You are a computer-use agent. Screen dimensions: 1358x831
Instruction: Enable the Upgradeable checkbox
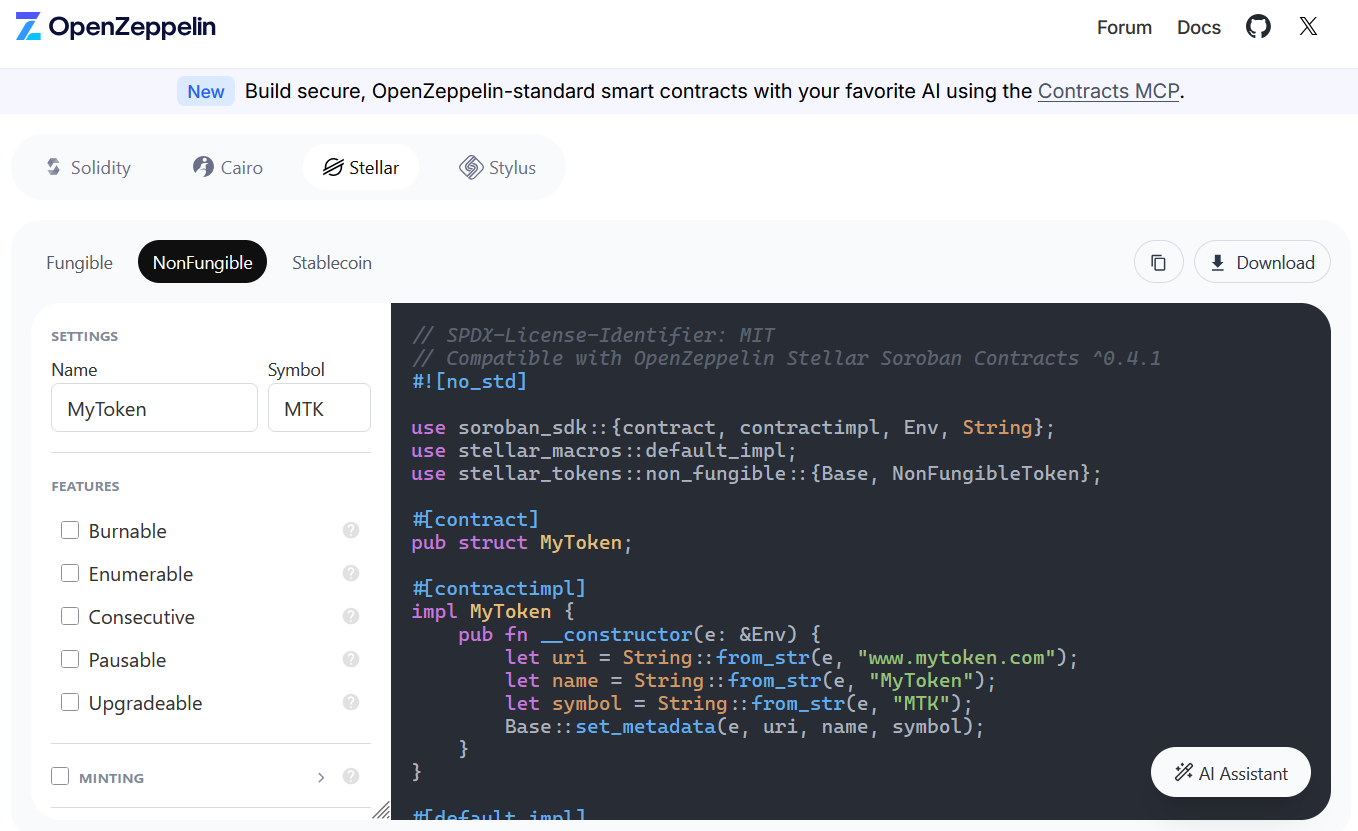(70, 702)
